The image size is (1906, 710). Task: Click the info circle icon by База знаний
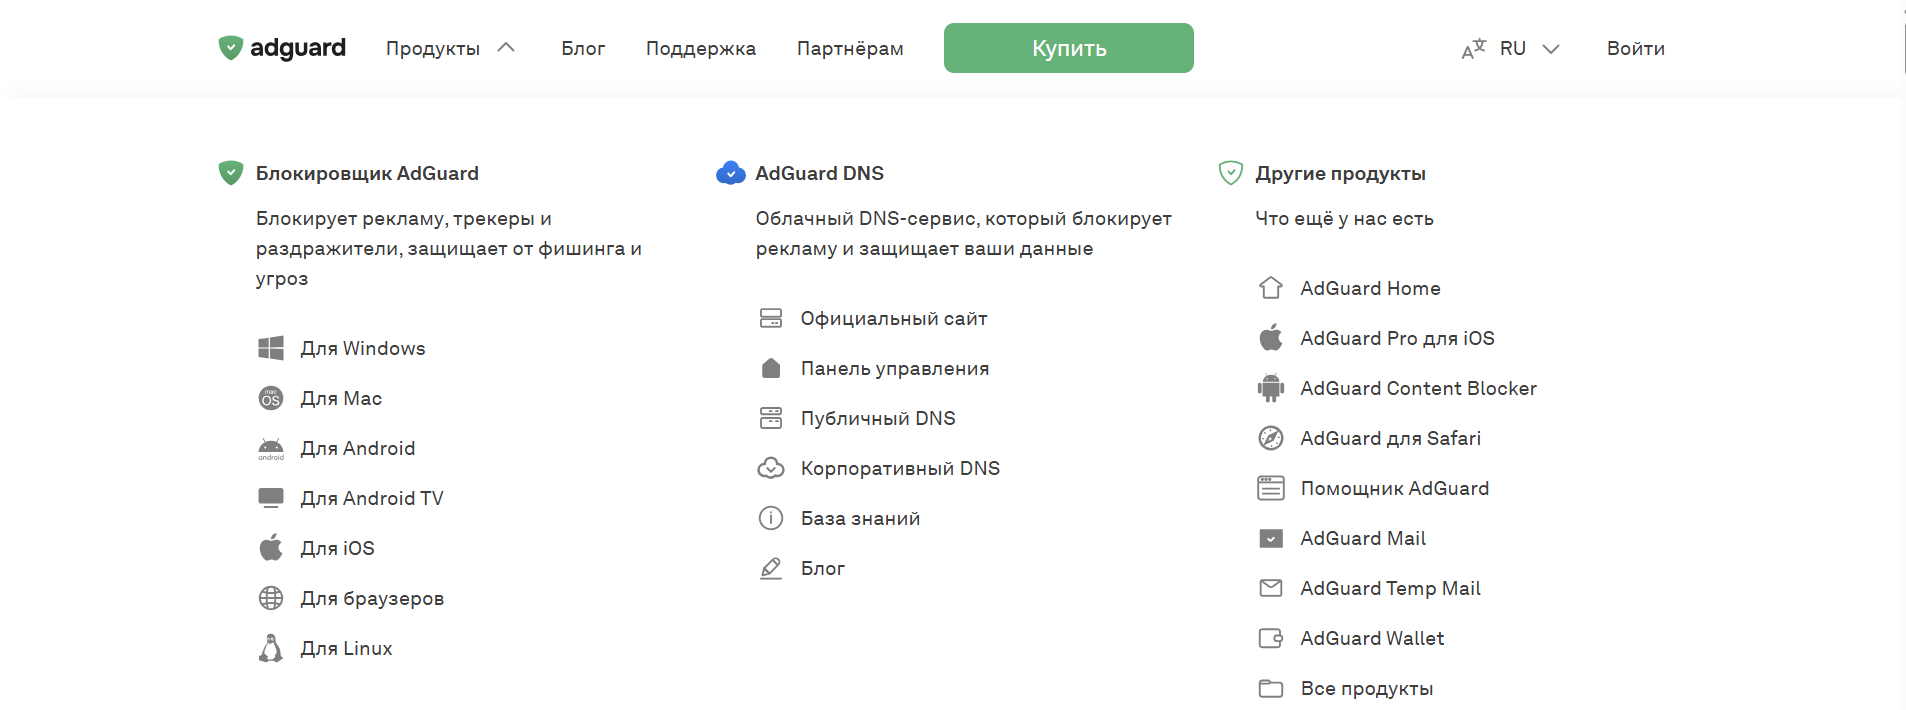[771, 518]
